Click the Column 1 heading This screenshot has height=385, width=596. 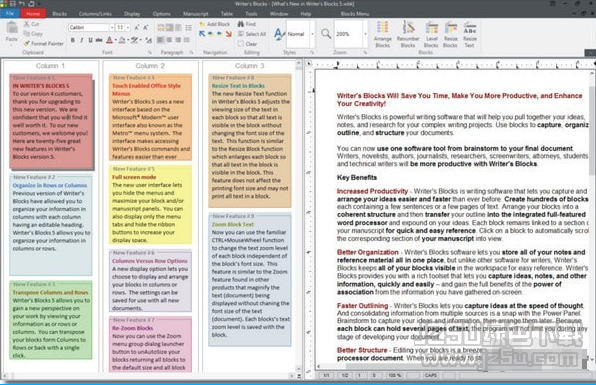(50, 66)
